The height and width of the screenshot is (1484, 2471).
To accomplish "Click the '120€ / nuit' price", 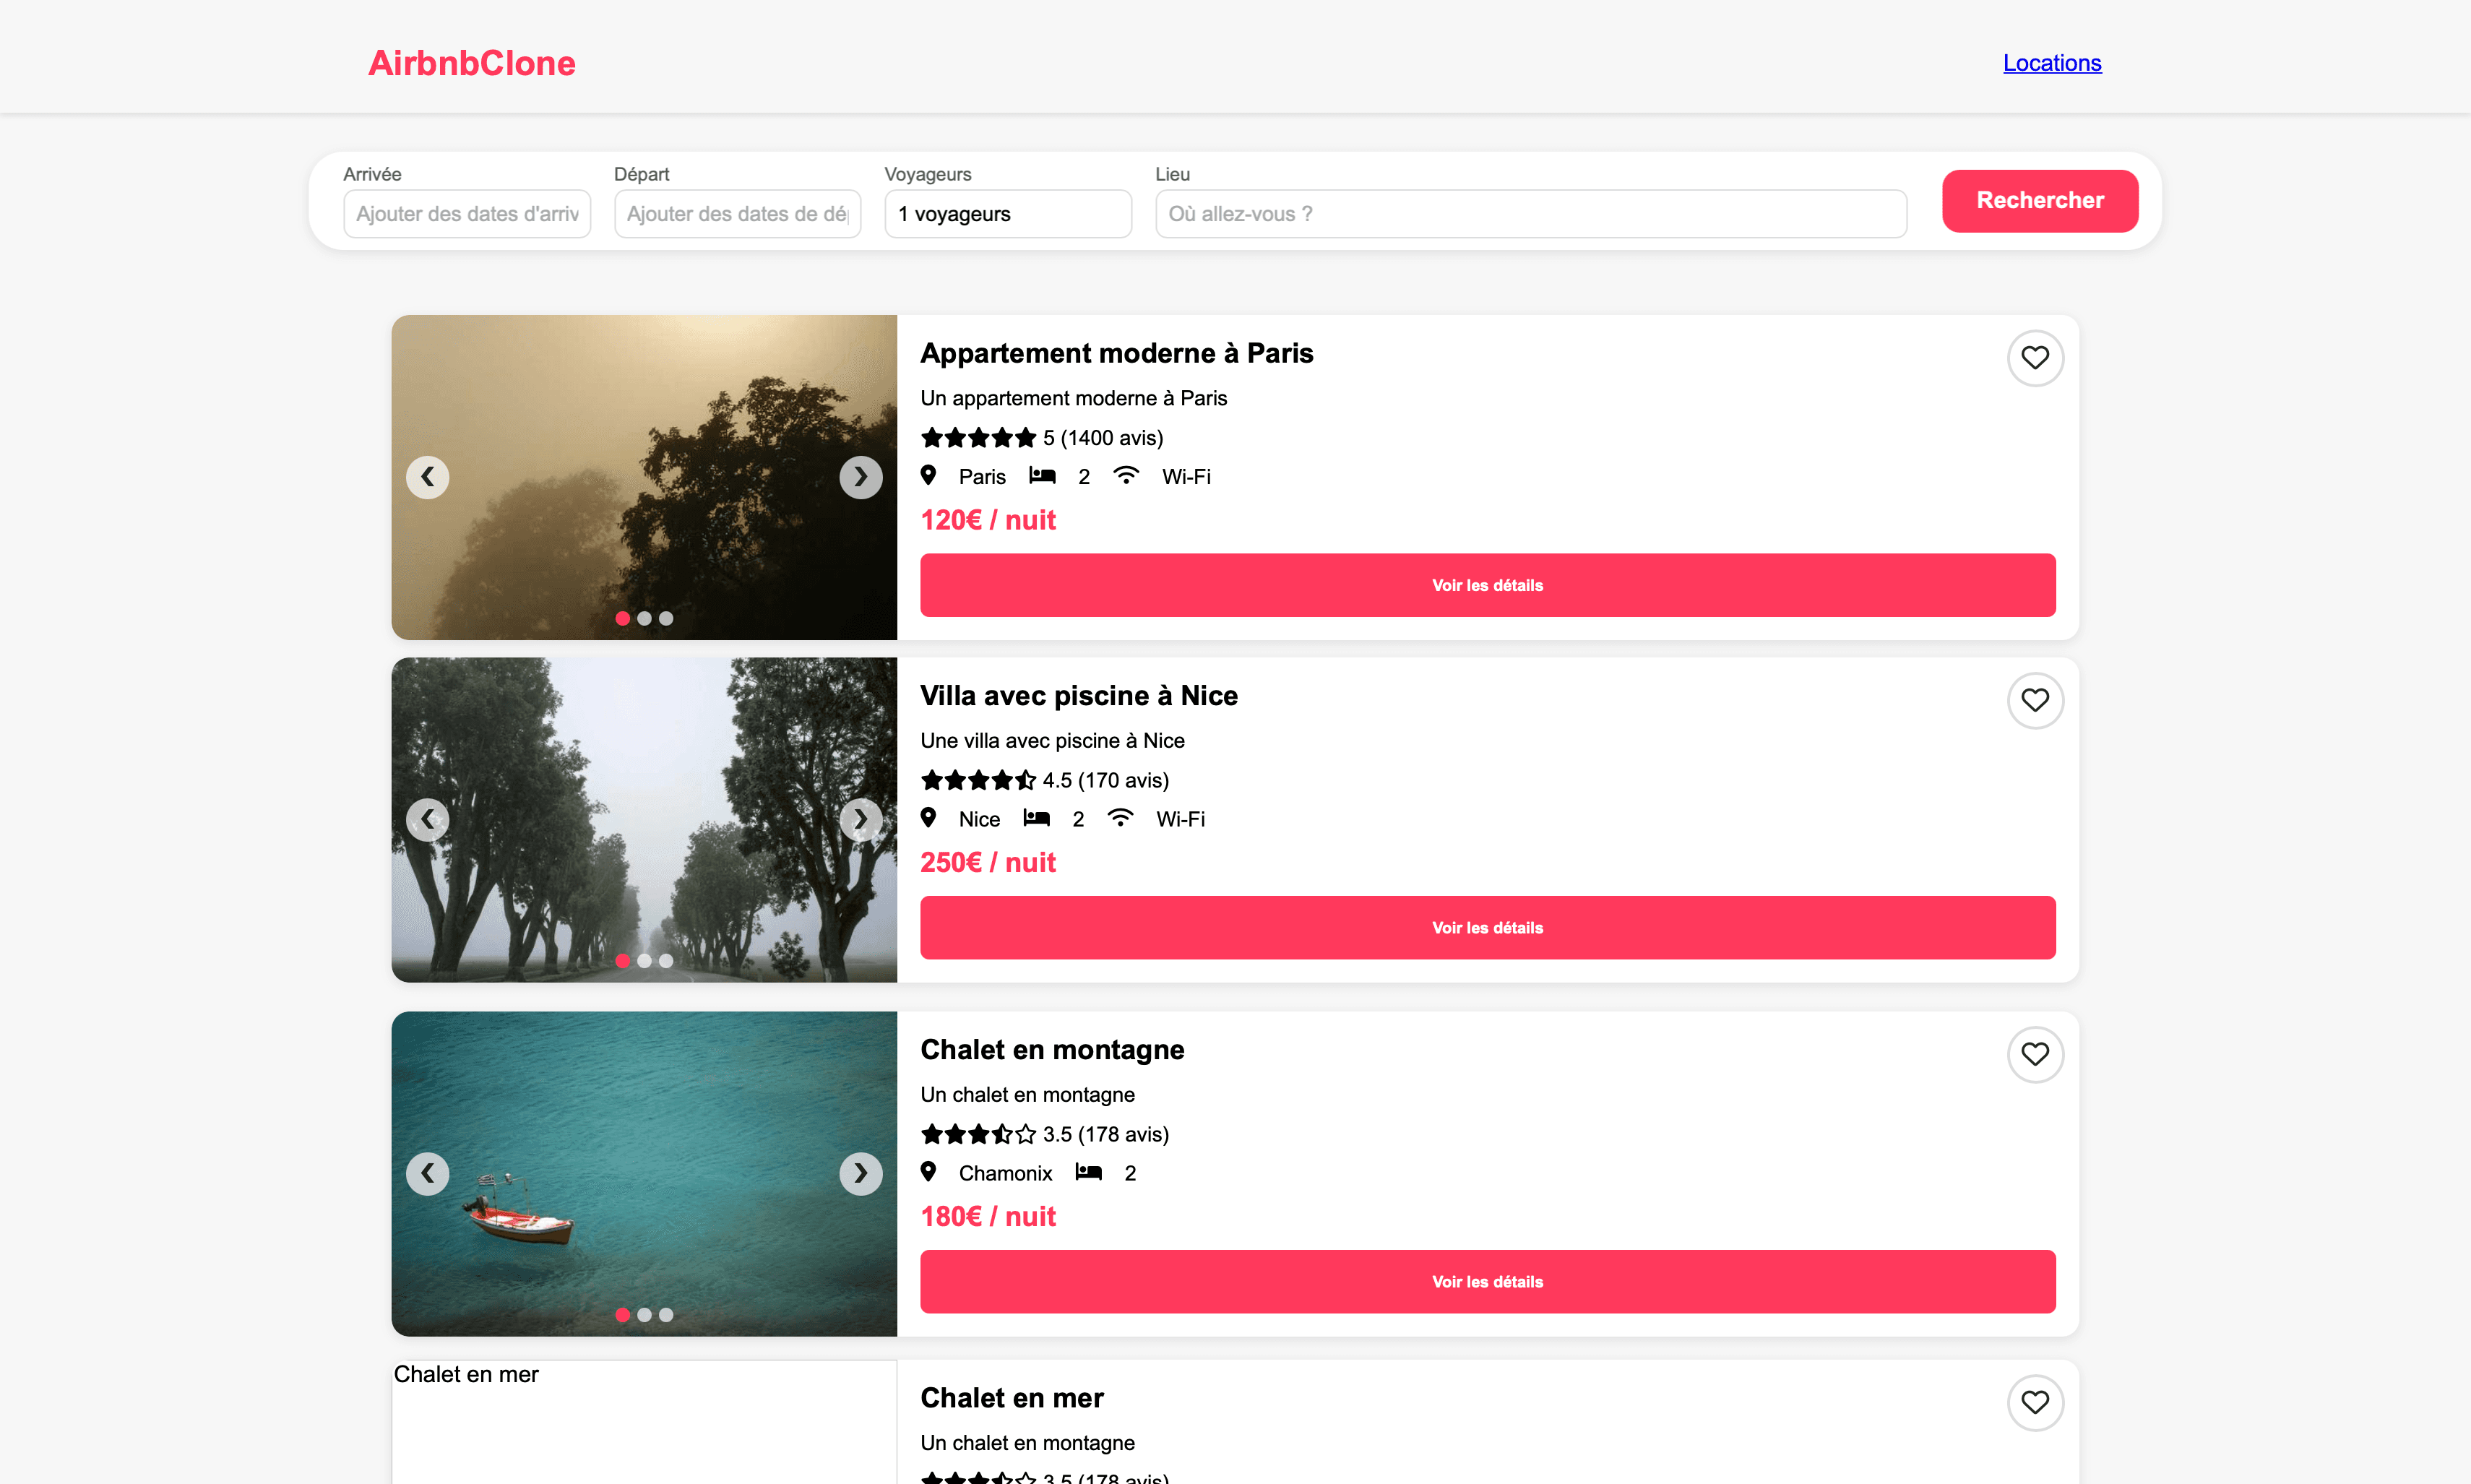I will click(x=987, y=520).
